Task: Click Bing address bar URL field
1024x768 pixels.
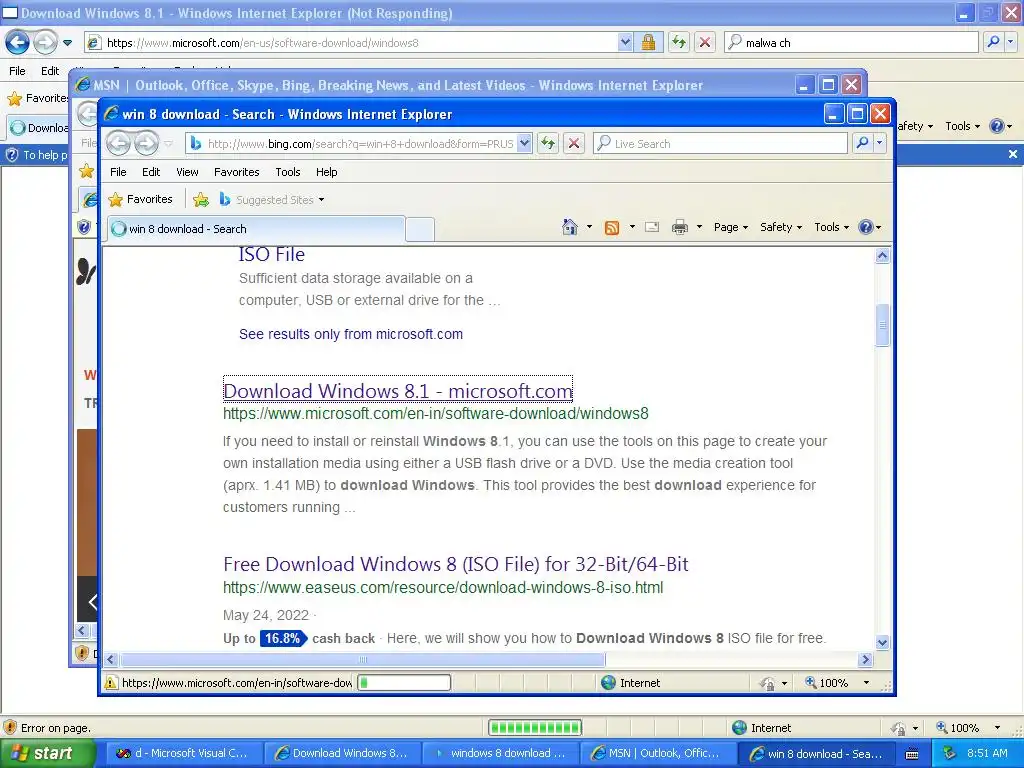Action: 358,143
